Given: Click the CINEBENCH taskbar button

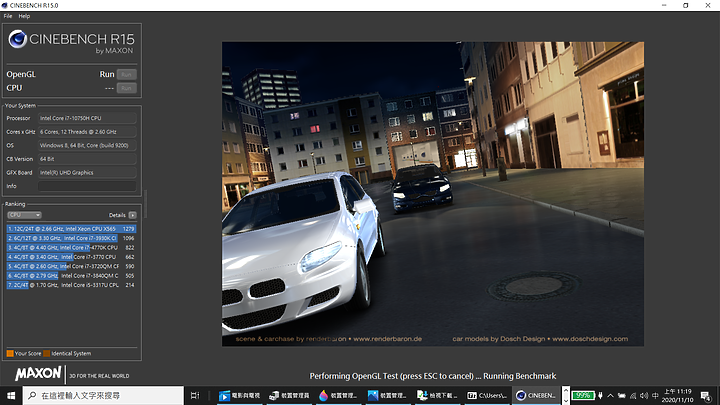Looking at the screenshot, I should click(536, 395).
